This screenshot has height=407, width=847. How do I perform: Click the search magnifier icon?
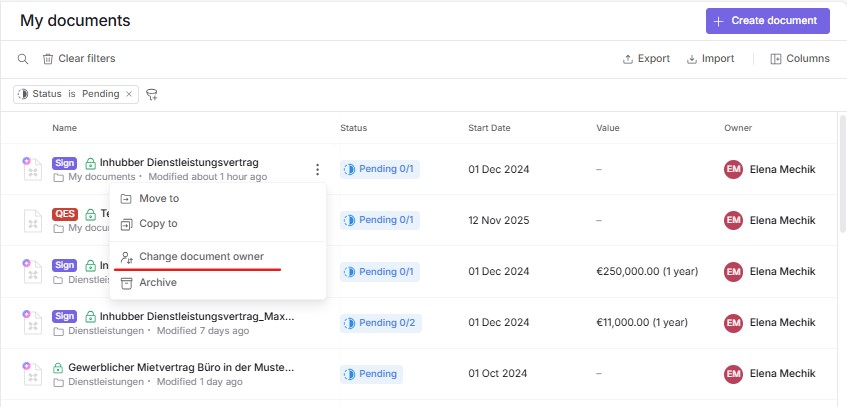tap(22, 59)
